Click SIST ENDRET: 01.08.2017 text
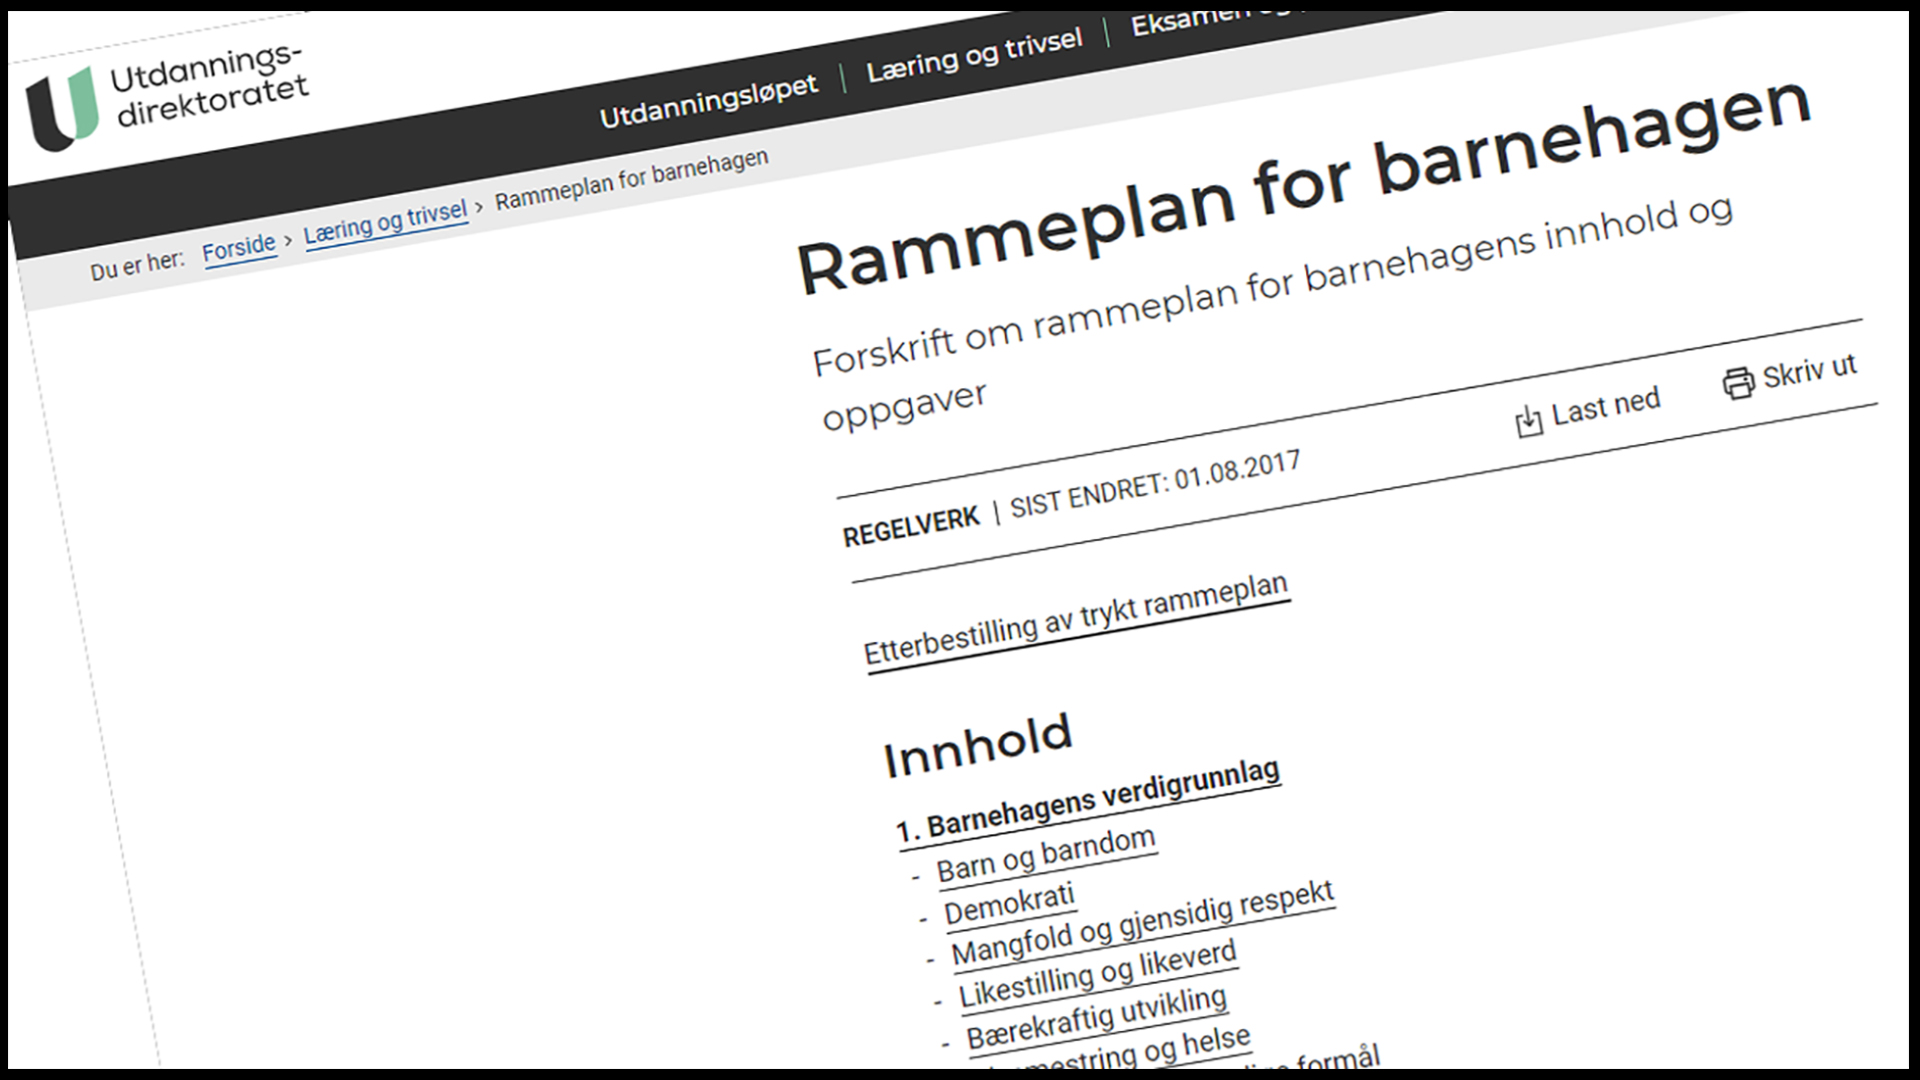 [1155, 484]
